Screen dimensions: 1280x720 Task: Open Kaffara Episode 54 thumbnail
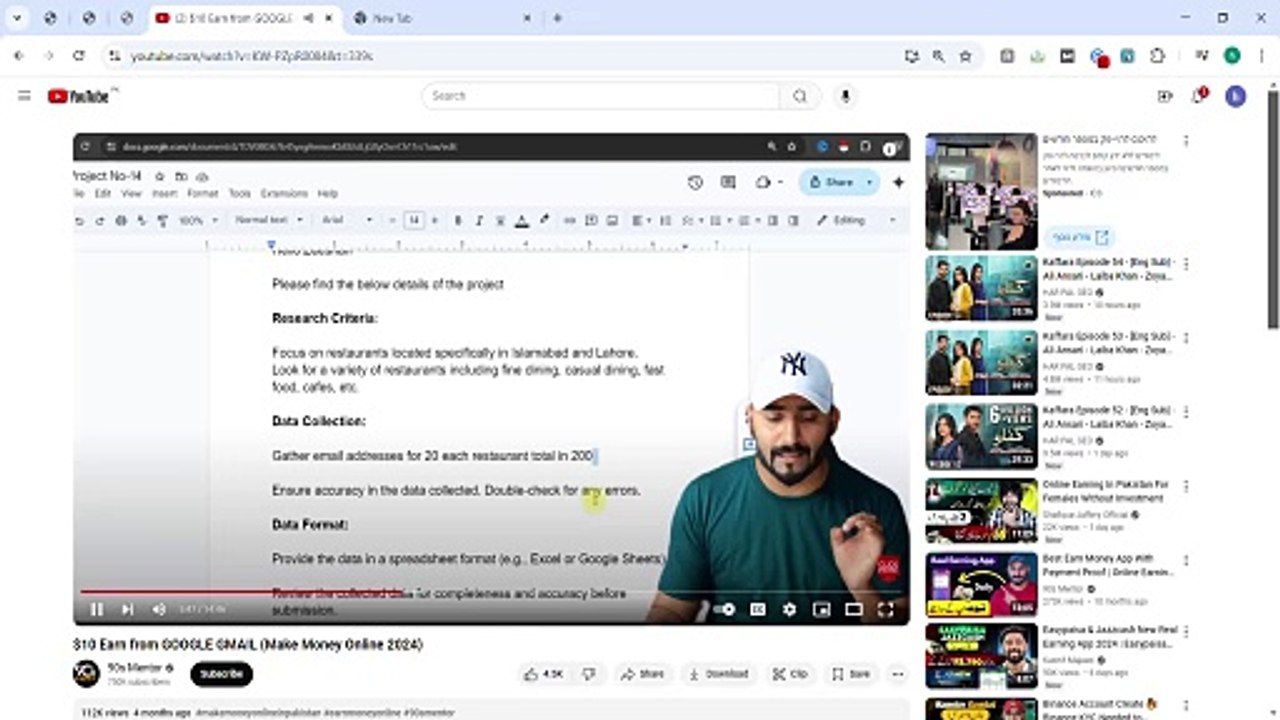pos(981,288)
